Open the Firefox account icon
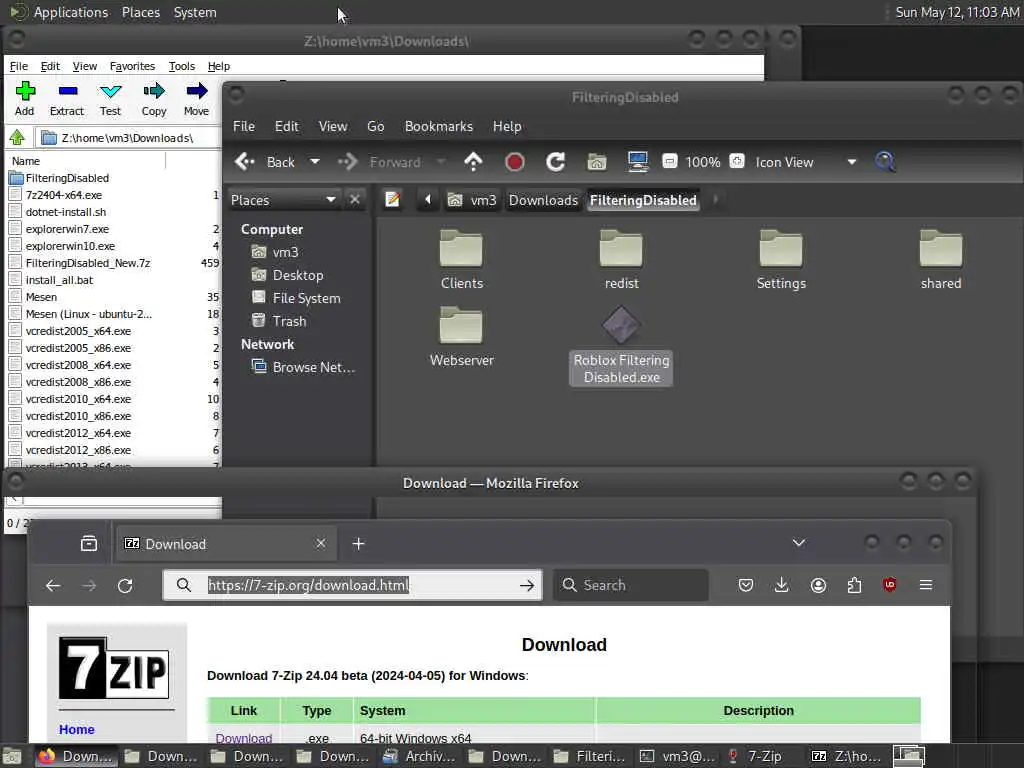Image resolution: width=1024 pixels, height=768 pixels. coord(818,585)
